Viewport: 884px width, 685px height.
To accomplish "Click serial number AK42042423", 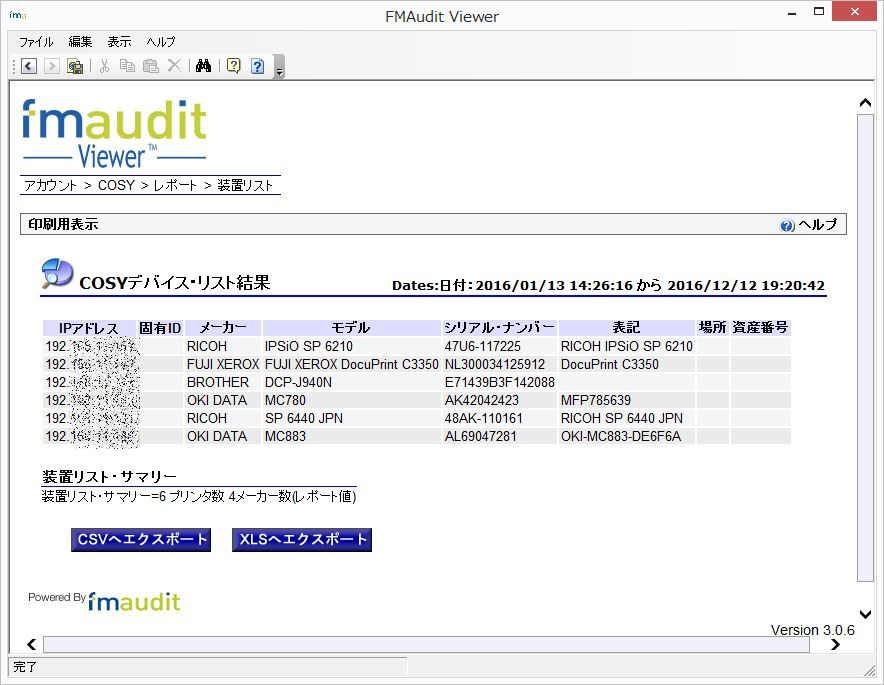I will (x=482, y=400).
